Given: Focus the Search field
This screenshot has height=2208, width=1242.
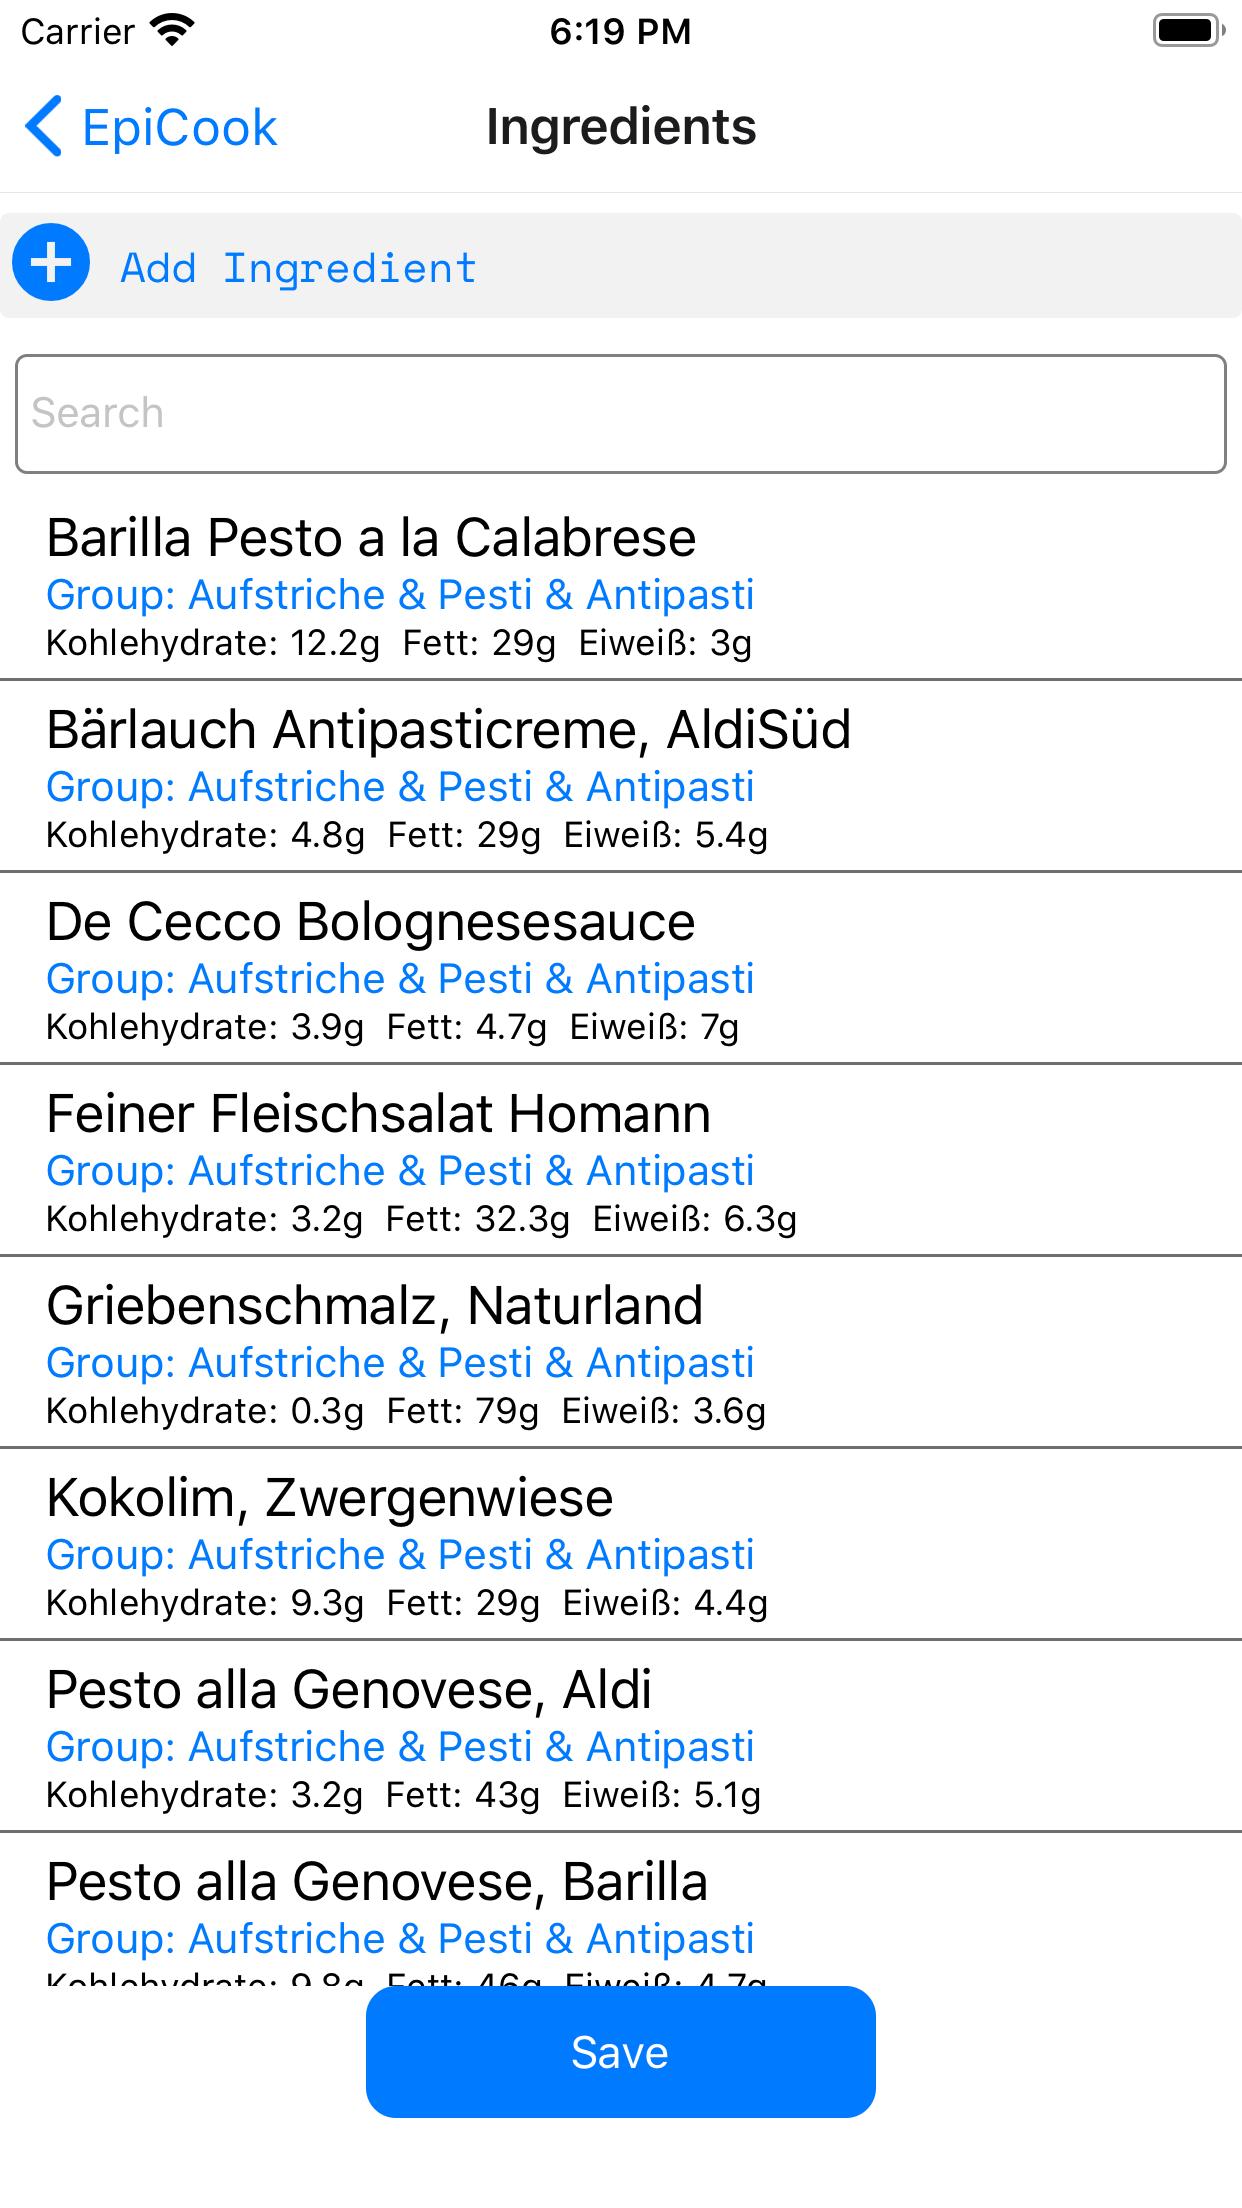Looking at the screenshot, I should point(621,413).
